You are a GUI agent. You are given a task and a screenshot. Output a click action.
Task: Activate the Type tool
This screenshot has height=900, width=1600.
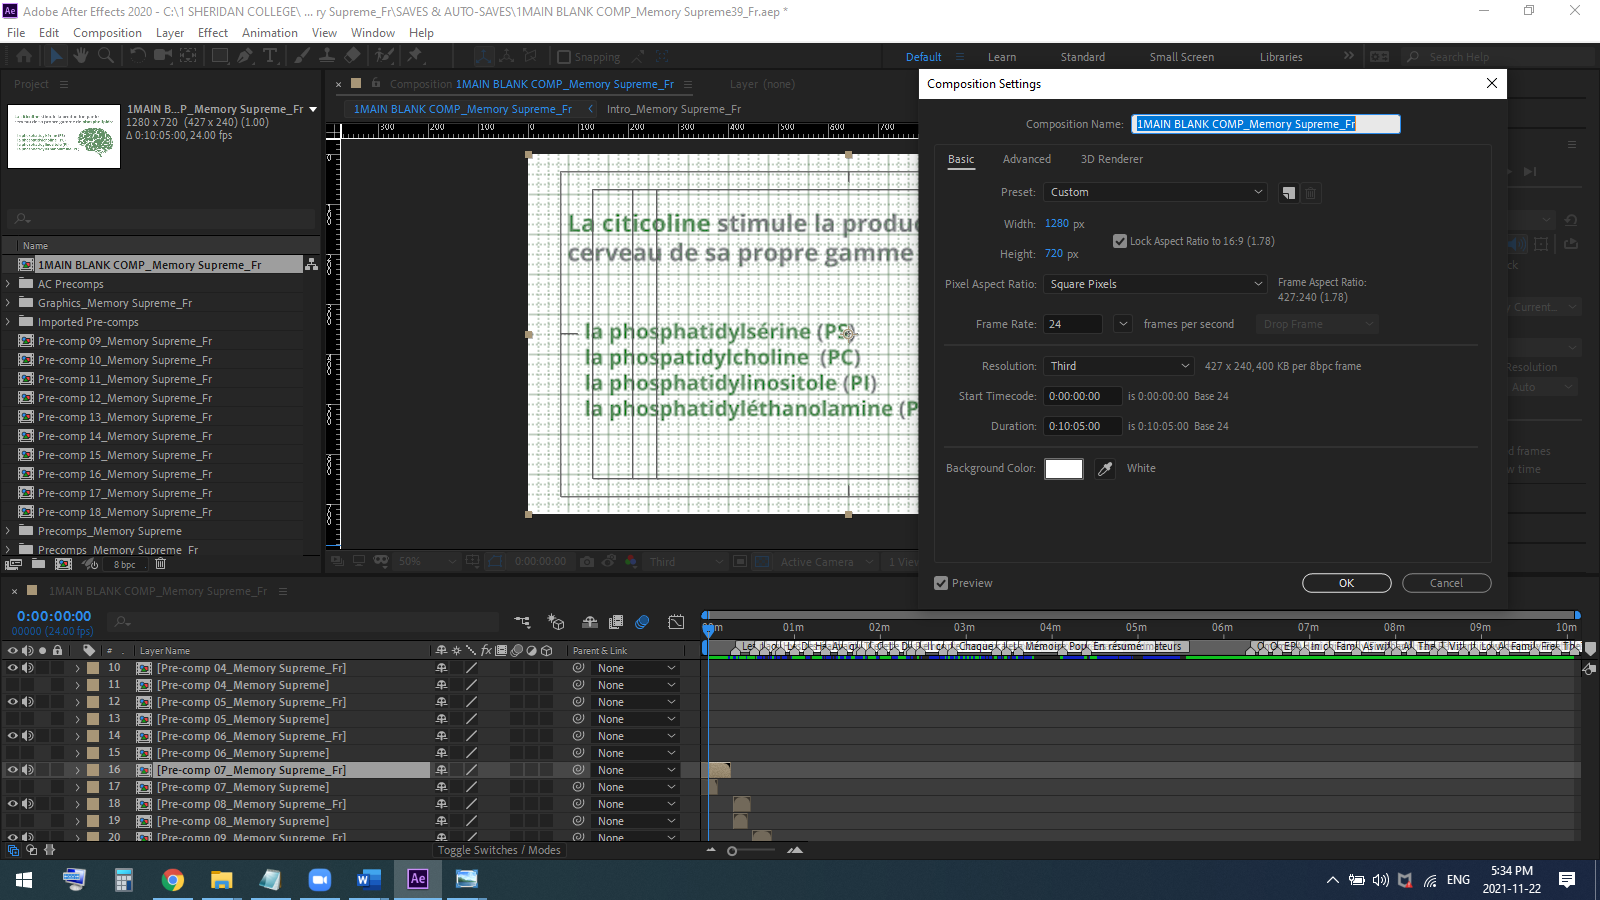tap(269, 56)
